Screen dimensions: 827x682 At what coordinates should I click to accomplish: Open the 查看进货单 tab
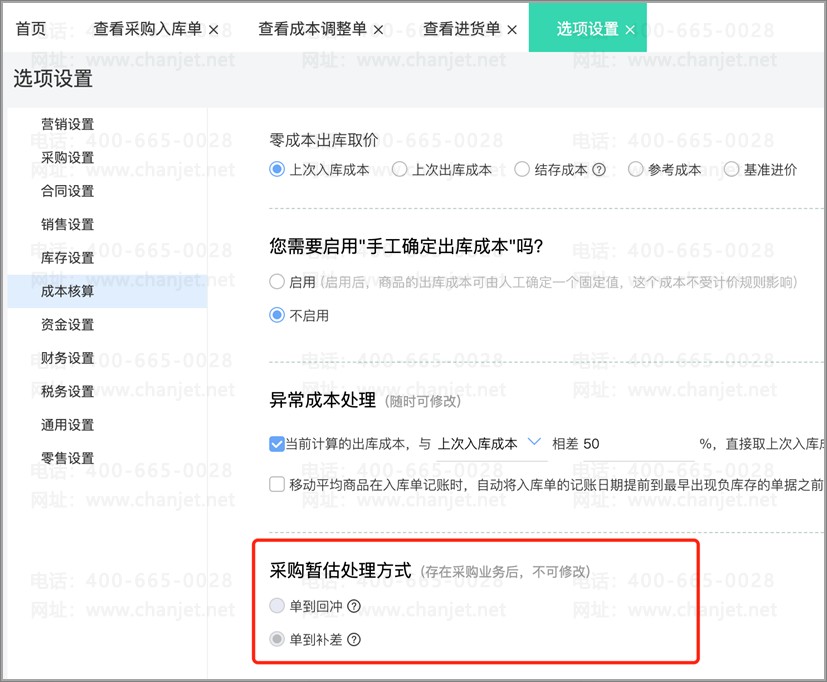coord(461,28)
